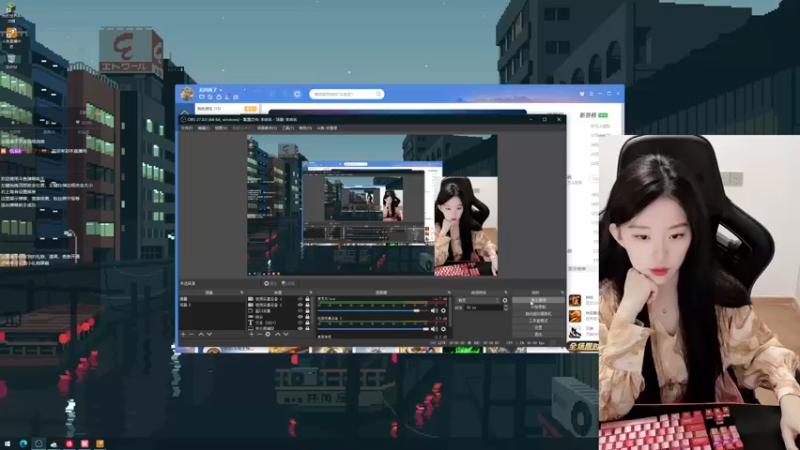Click the Studio Mode button in OBS controls
Image resolution: width=800 pixels, height=450 pixels.
538,321
